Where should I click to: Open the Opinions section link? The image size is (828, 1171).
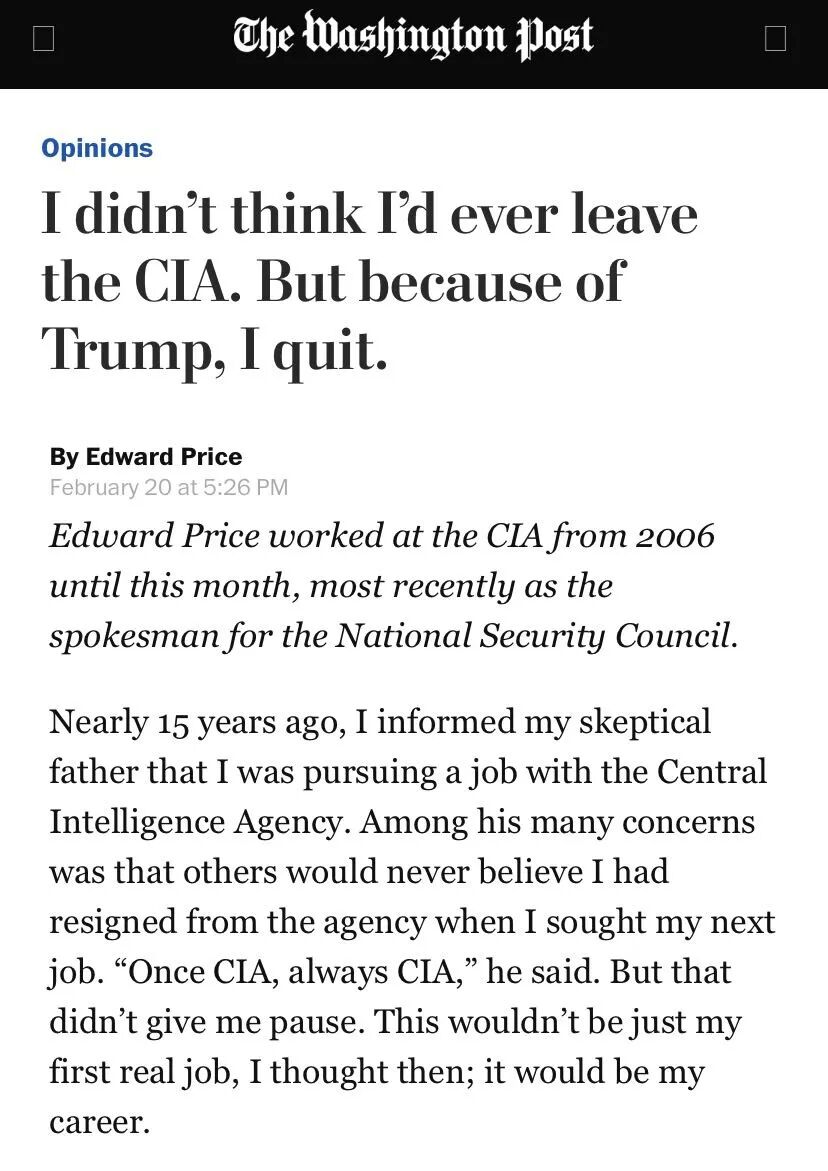tap(97, 148)
